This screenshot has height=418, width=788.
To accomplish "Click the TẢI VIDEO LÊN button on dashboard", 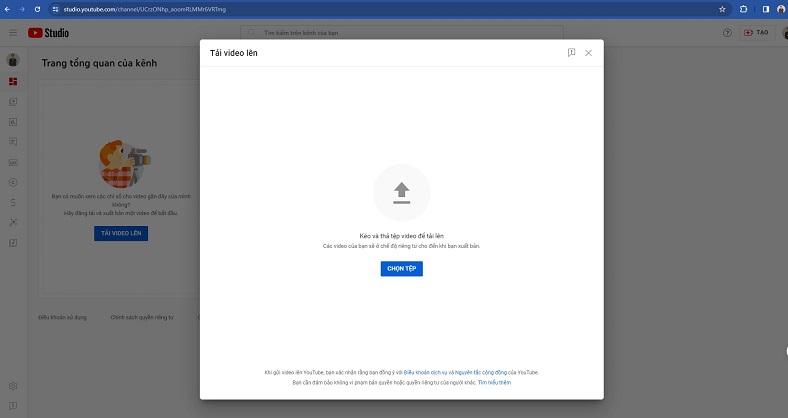I will tap(121, 233).
